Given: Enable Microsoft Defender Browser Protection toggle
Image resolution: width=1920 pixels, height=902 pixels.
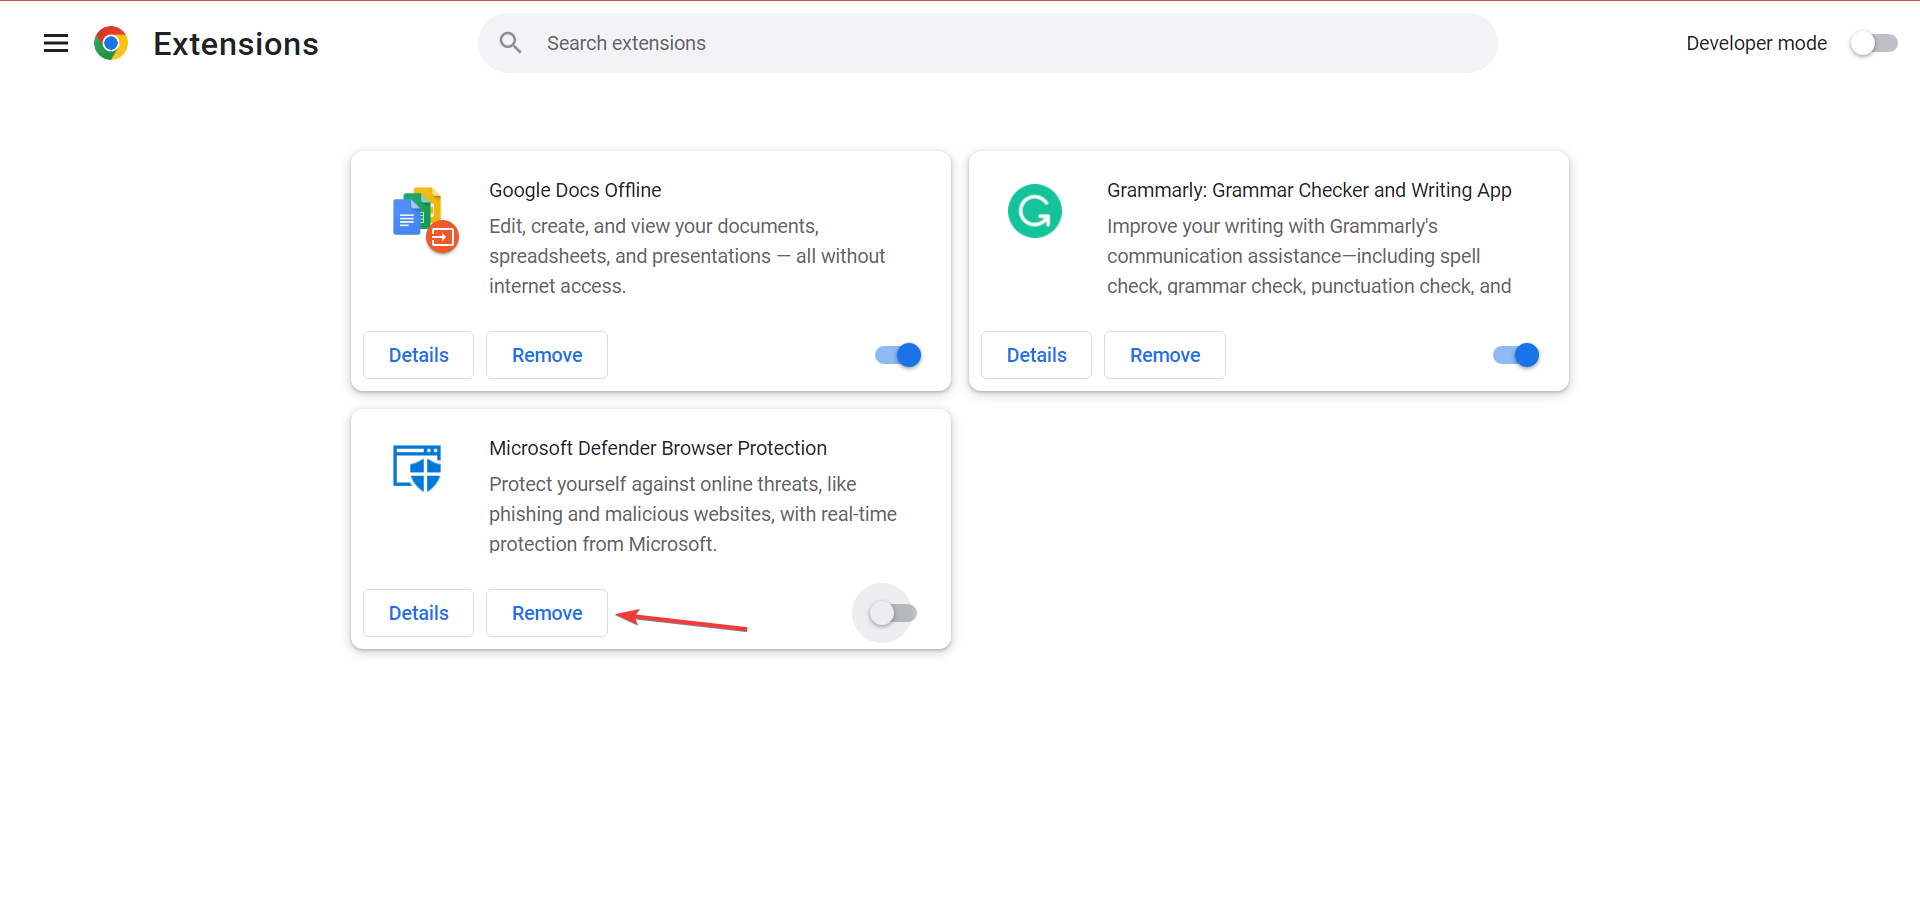Looking at the screenshot, I should [x=892, y=613].
